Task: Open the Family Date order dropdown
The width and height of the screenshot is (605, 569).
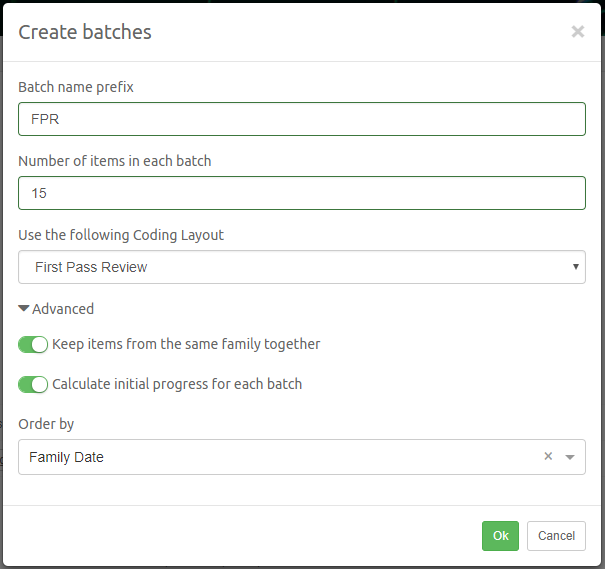Action: pyautogui.click(x=280, y=457)
